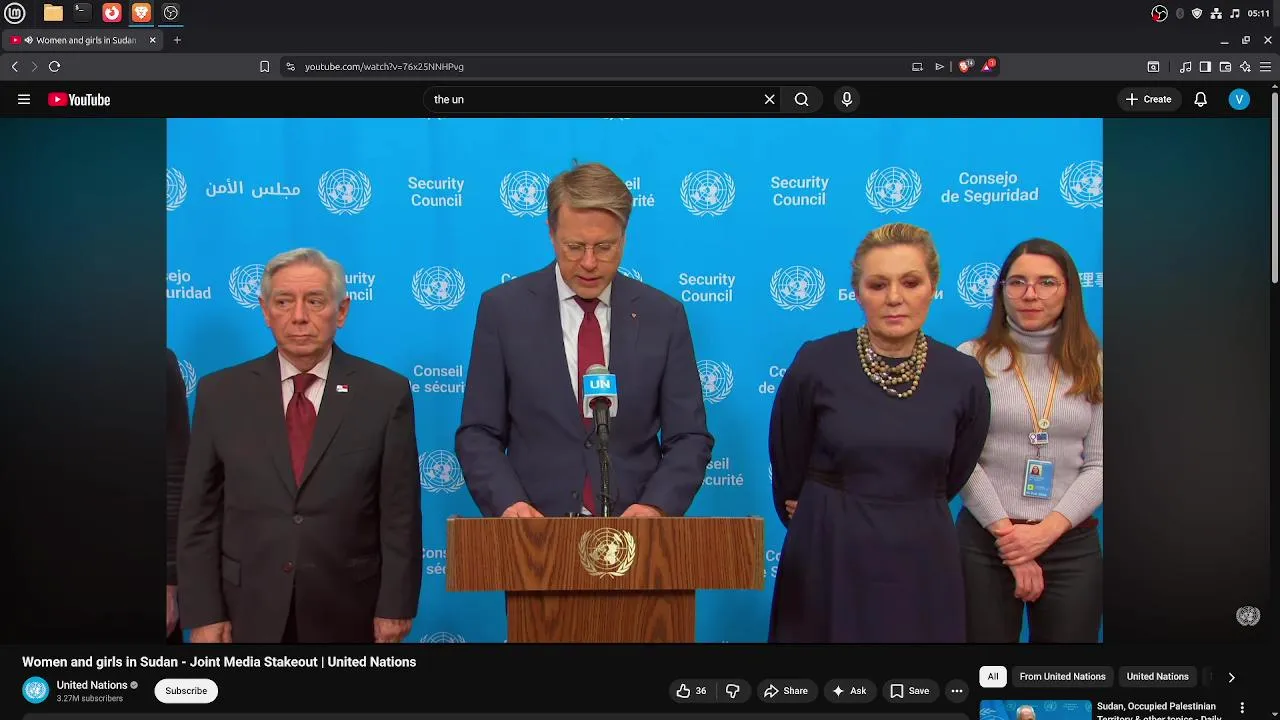Select the Women and girls in Sudan tab

tap(82, 40)
